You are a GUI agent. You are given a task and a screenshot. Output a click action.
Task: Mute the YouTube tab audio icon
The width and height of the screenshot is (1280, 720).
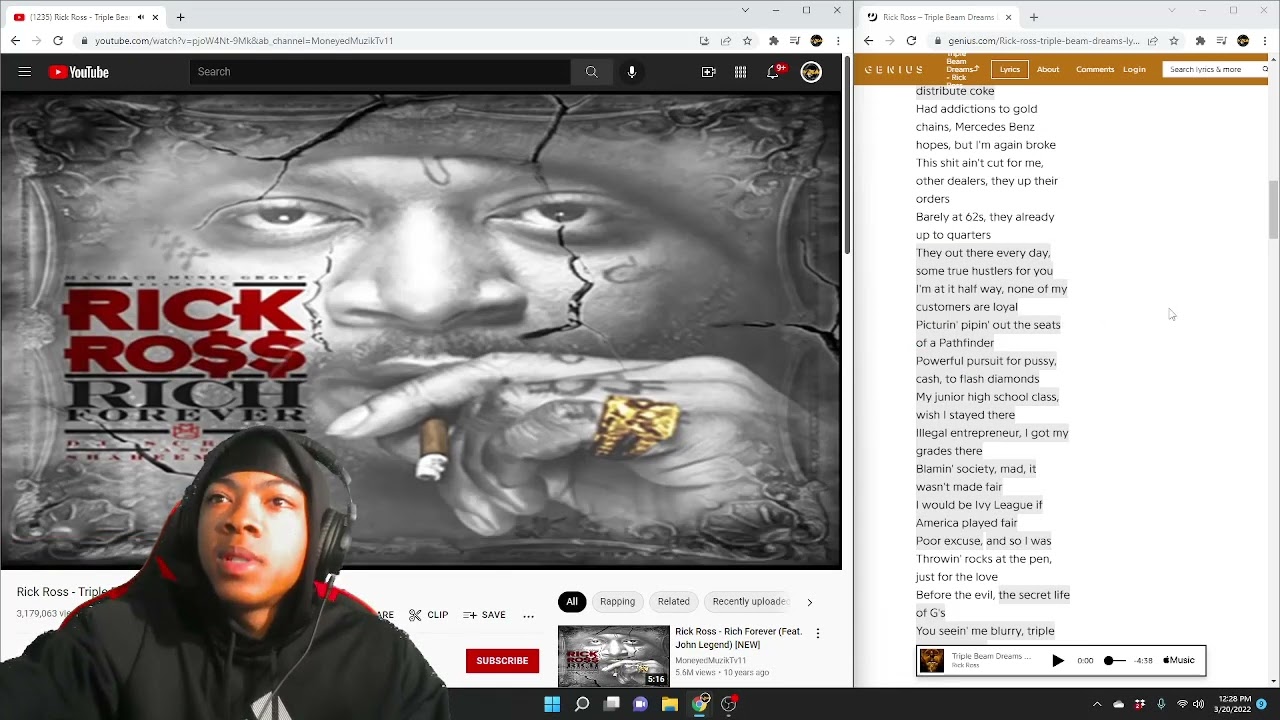(x=140, y=17)
